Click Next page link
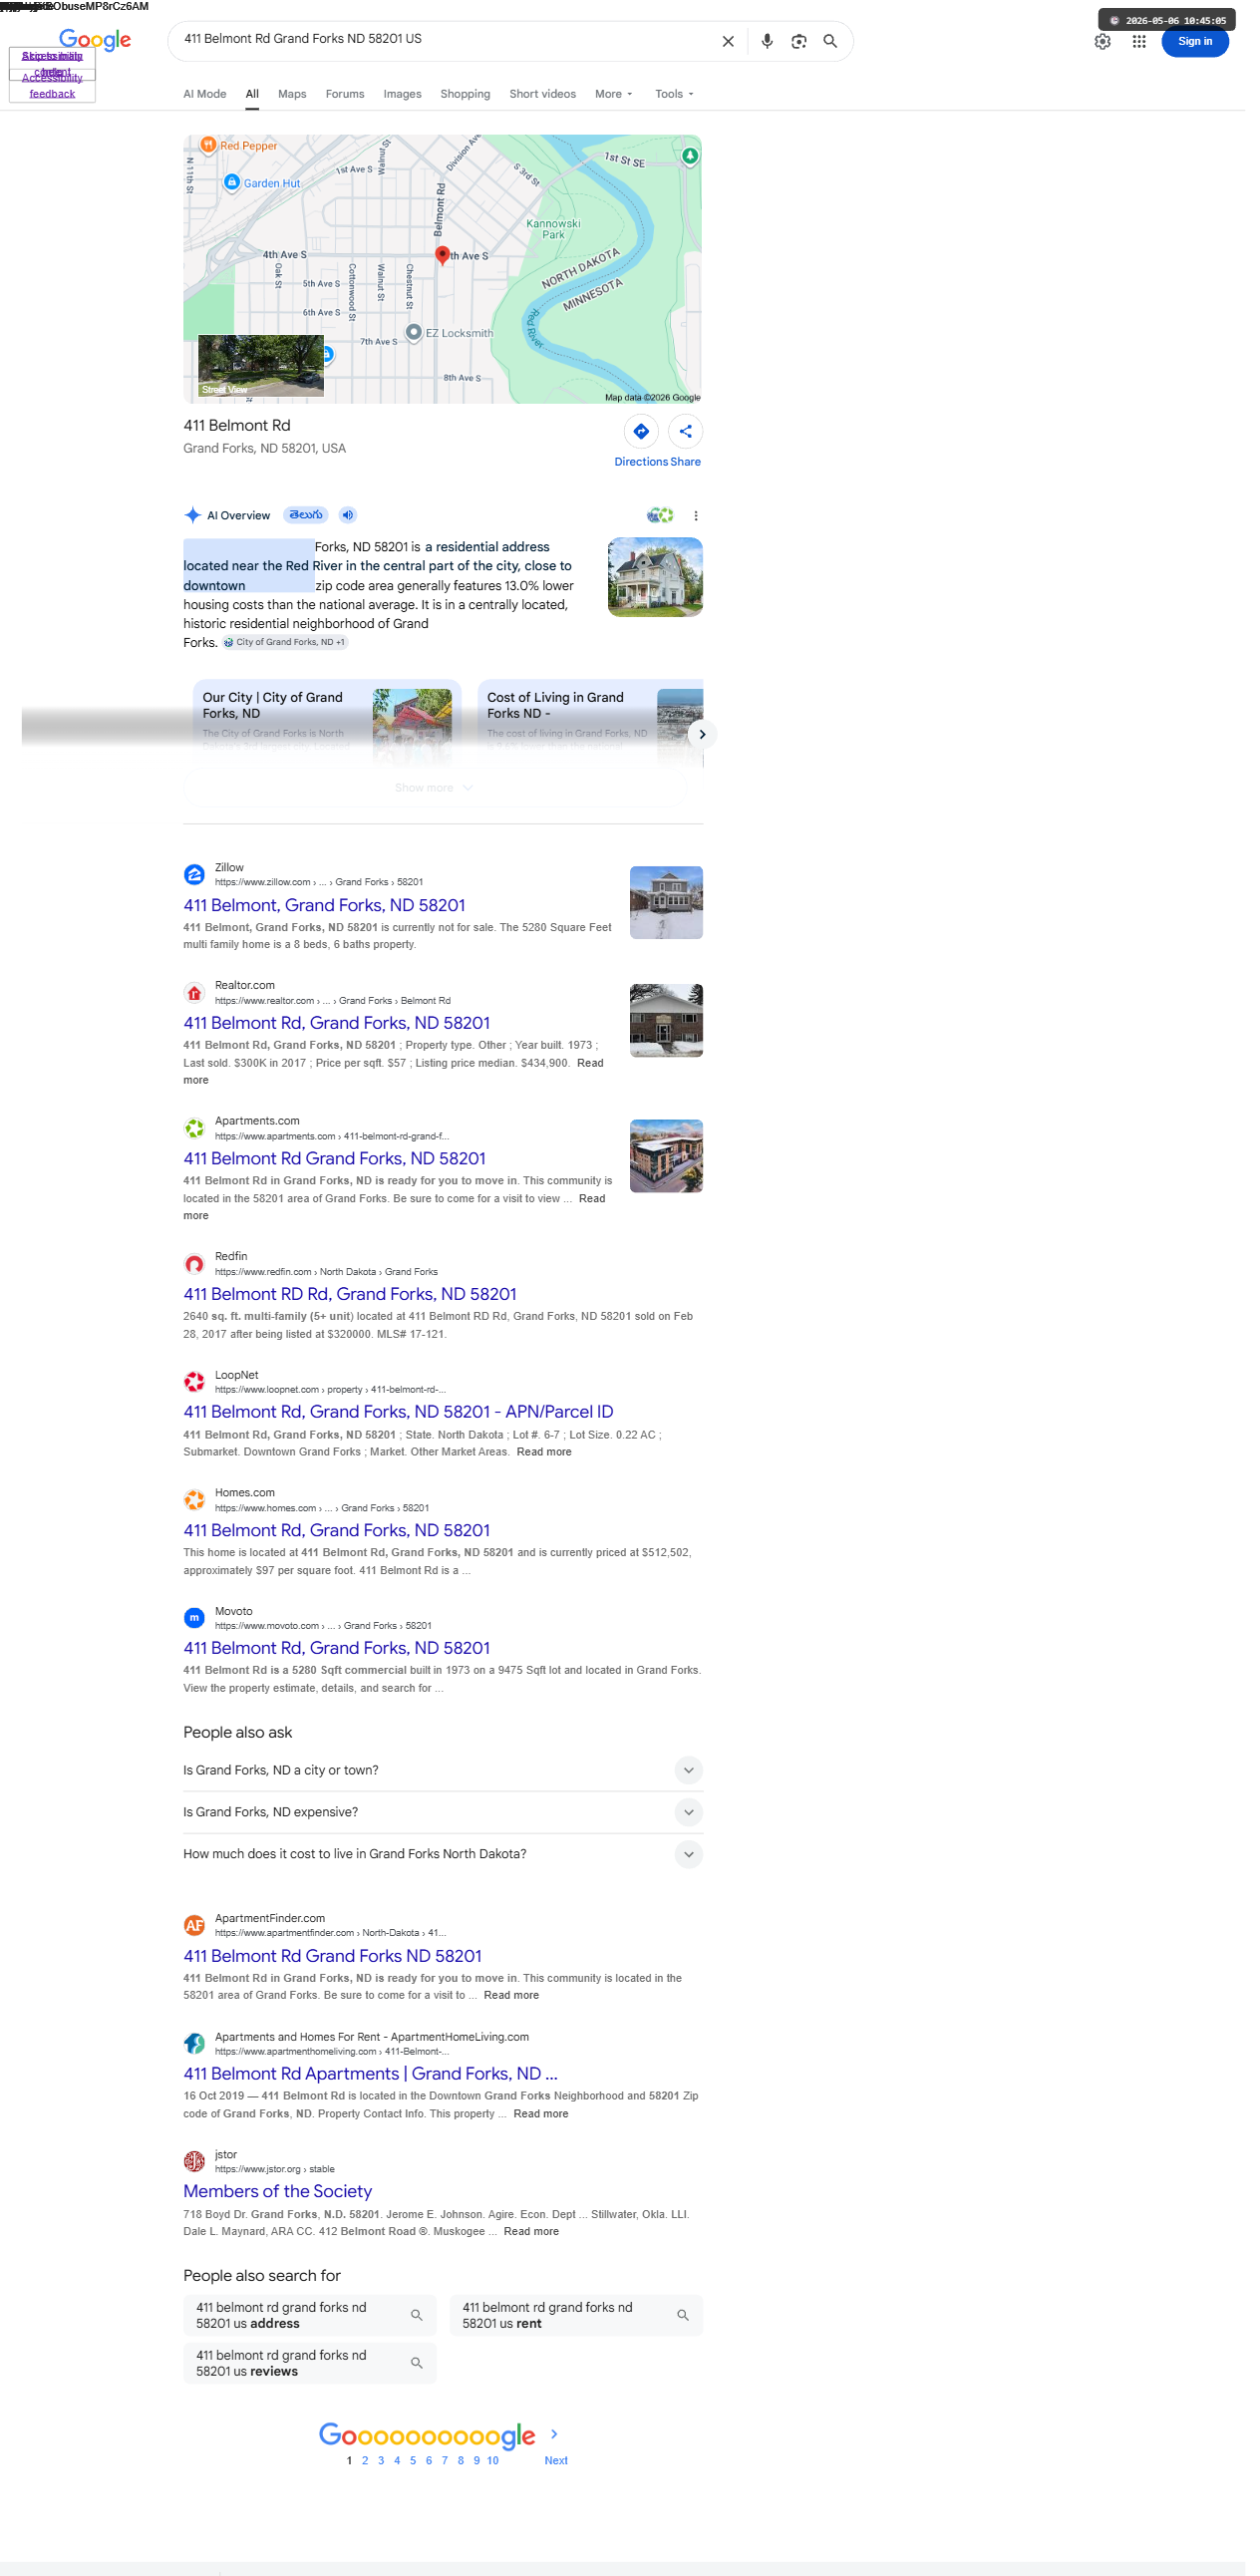1260x2576 pixels. (556, 2460)
